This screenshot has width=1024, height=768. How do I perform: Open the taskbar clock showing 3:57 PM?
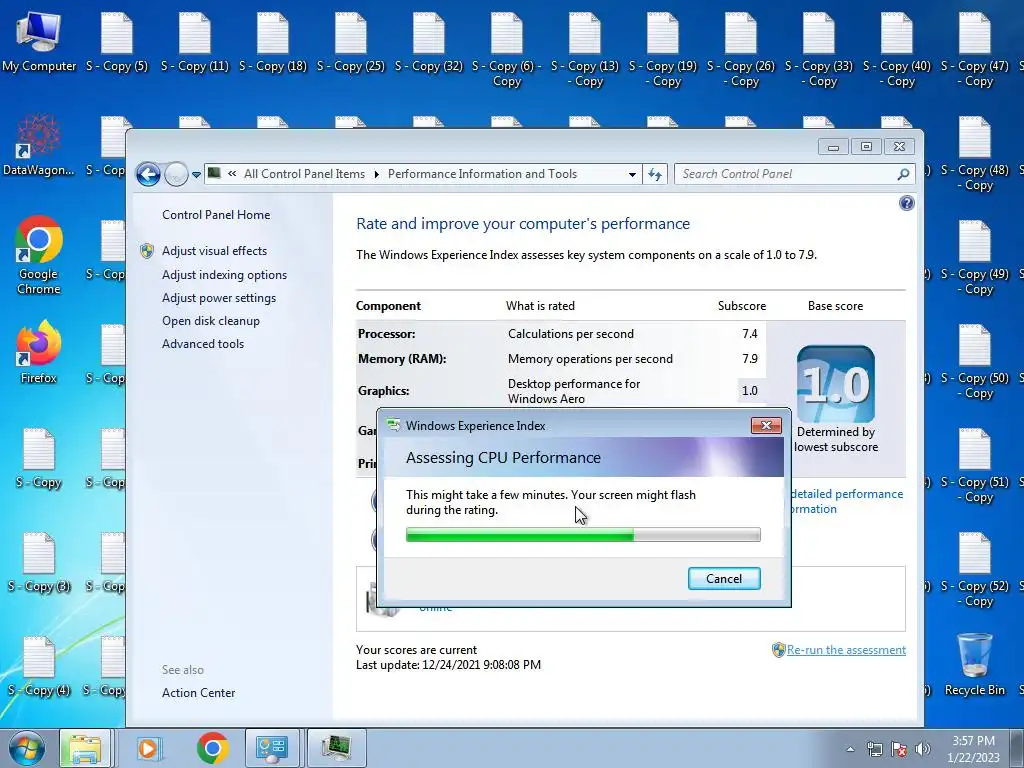pyautogui.click(x=973, y=749)
